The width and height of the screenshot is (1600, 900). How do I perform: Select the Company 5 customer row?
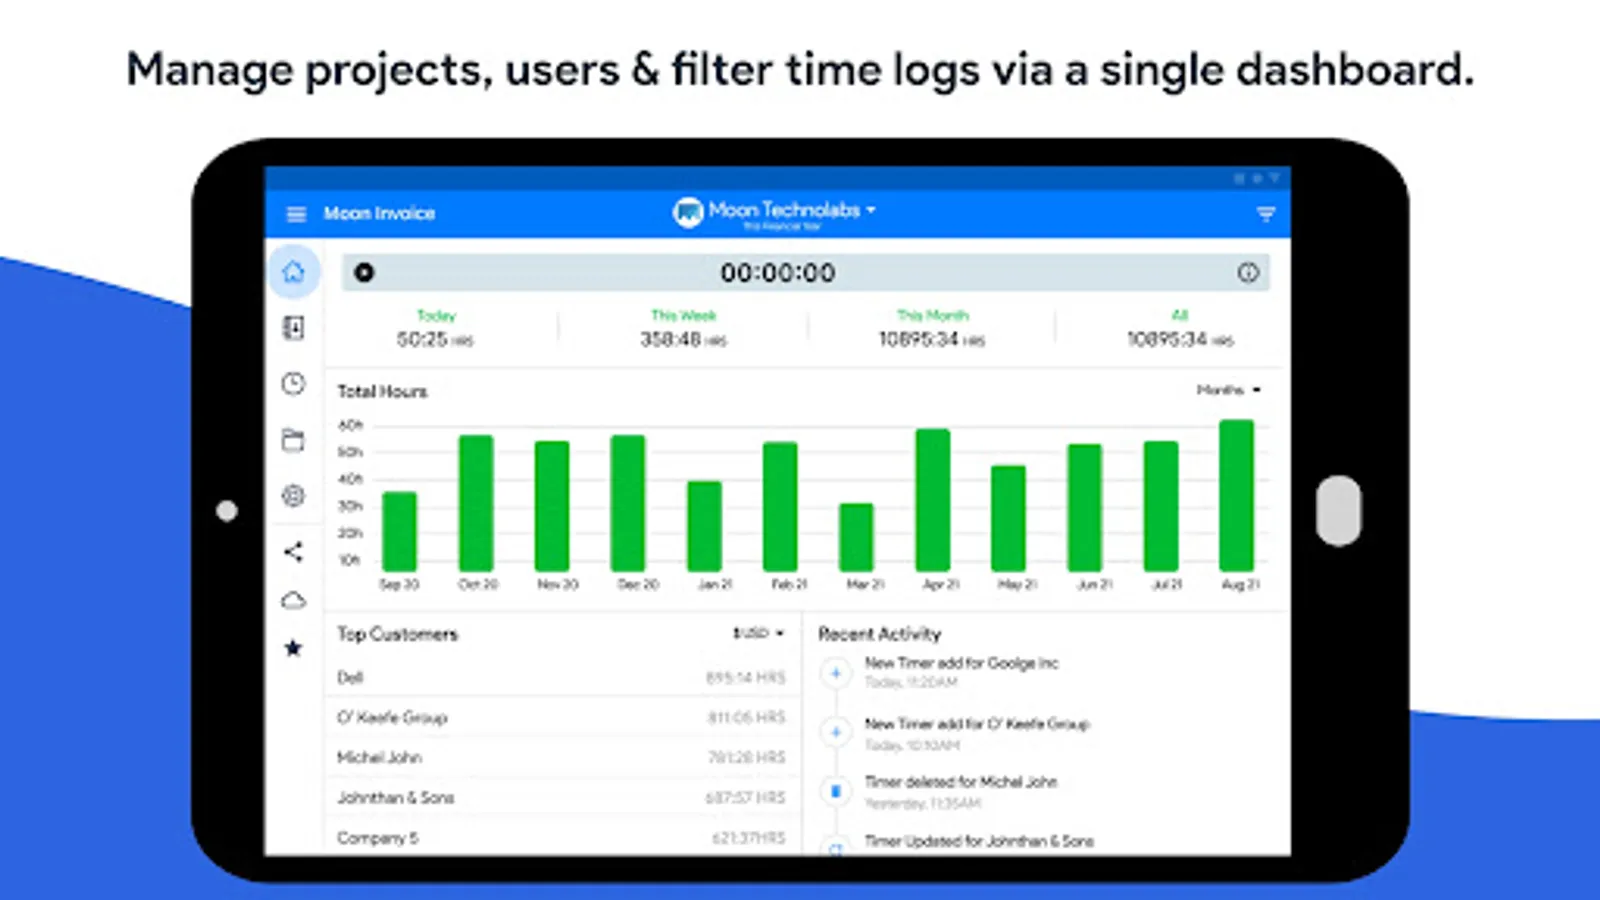[561, 837]
